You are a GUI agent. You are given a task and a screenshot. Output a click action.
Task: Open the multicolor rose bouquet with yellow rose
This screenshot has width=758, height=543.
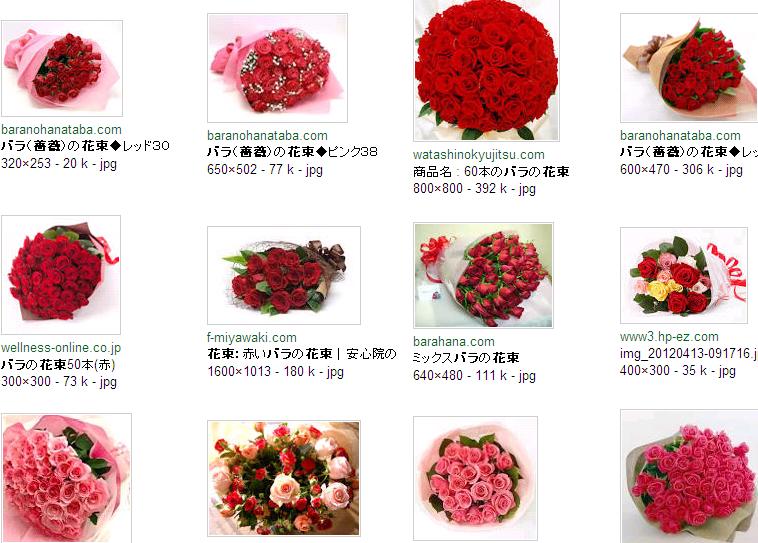coord(684,275)
